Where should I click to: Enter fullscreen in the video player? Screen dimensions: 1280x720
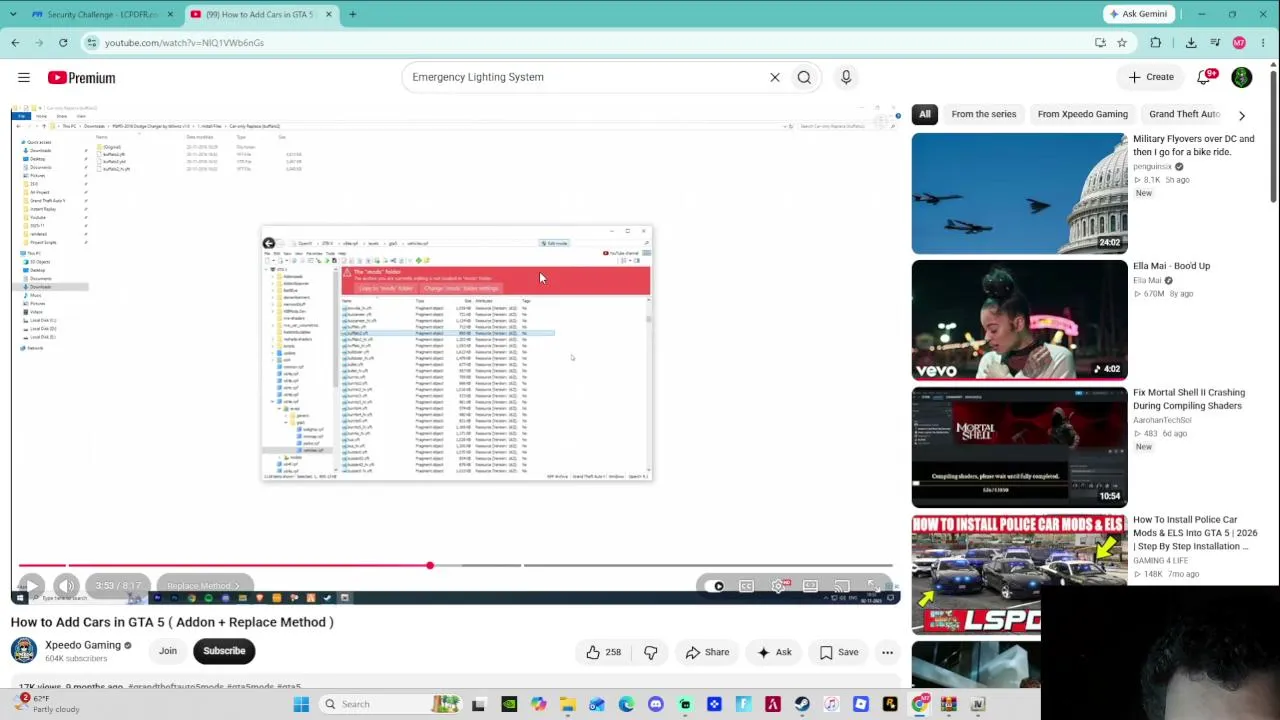point(874,586)
